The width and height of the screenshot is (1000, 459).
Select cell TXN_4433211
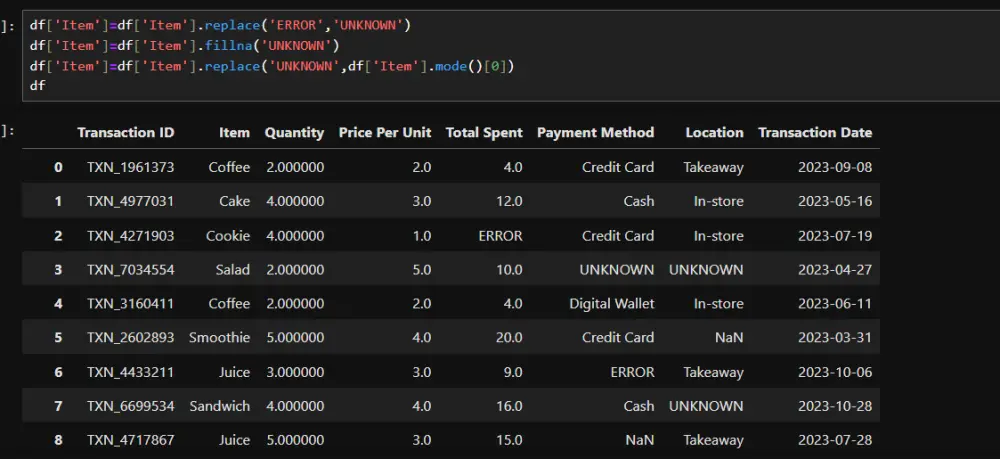pos(131,372)
